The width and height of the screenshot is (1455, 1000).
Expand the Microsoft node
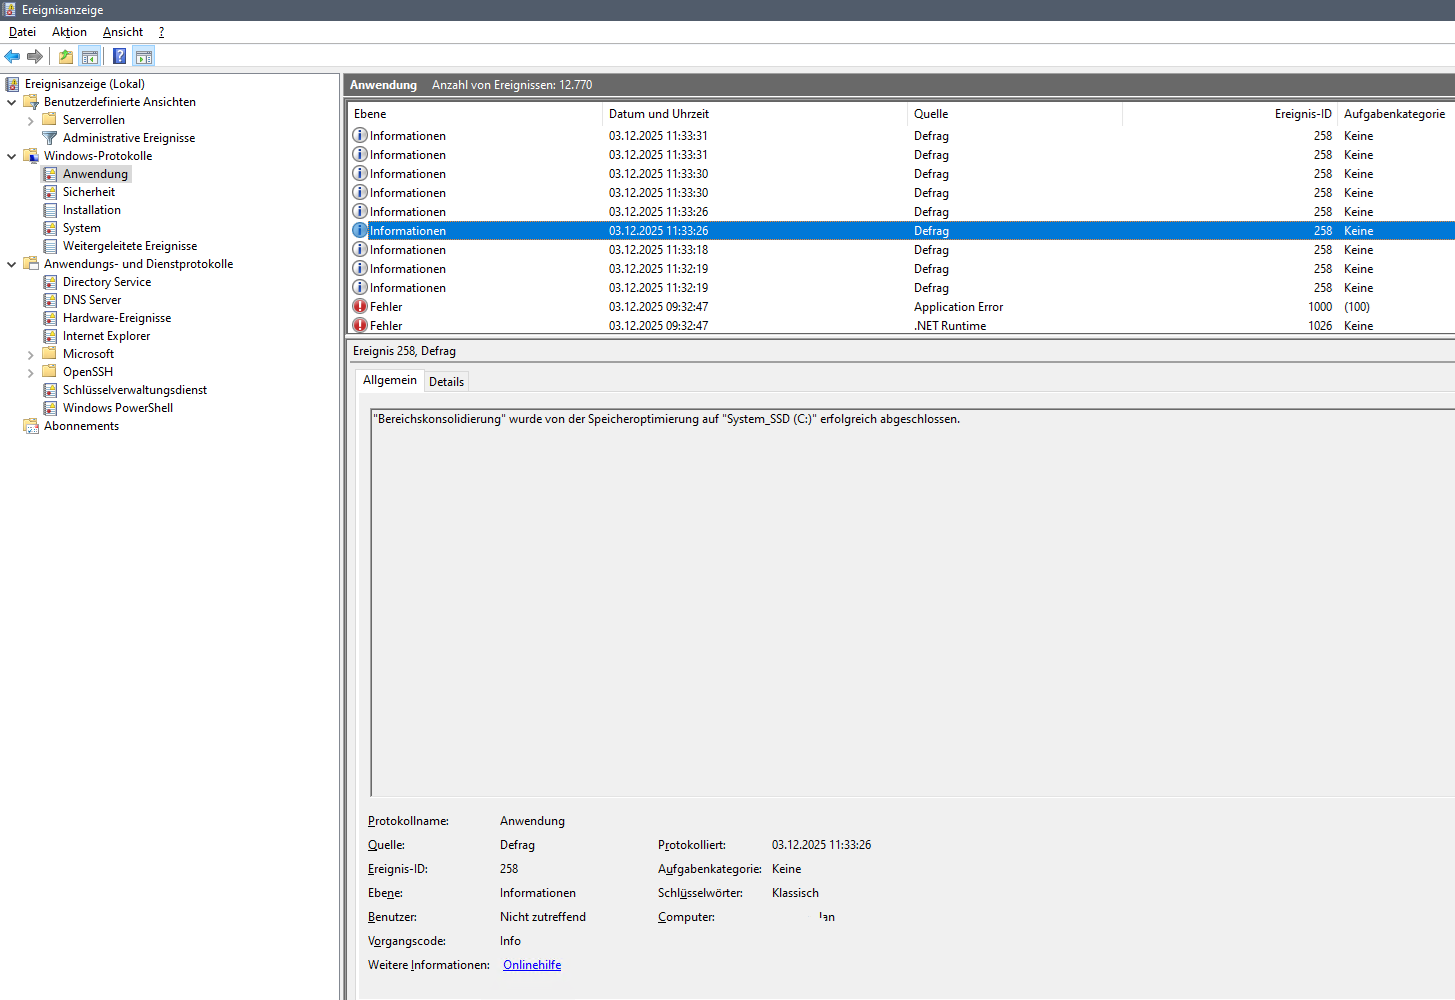click(x=30, y=355)
